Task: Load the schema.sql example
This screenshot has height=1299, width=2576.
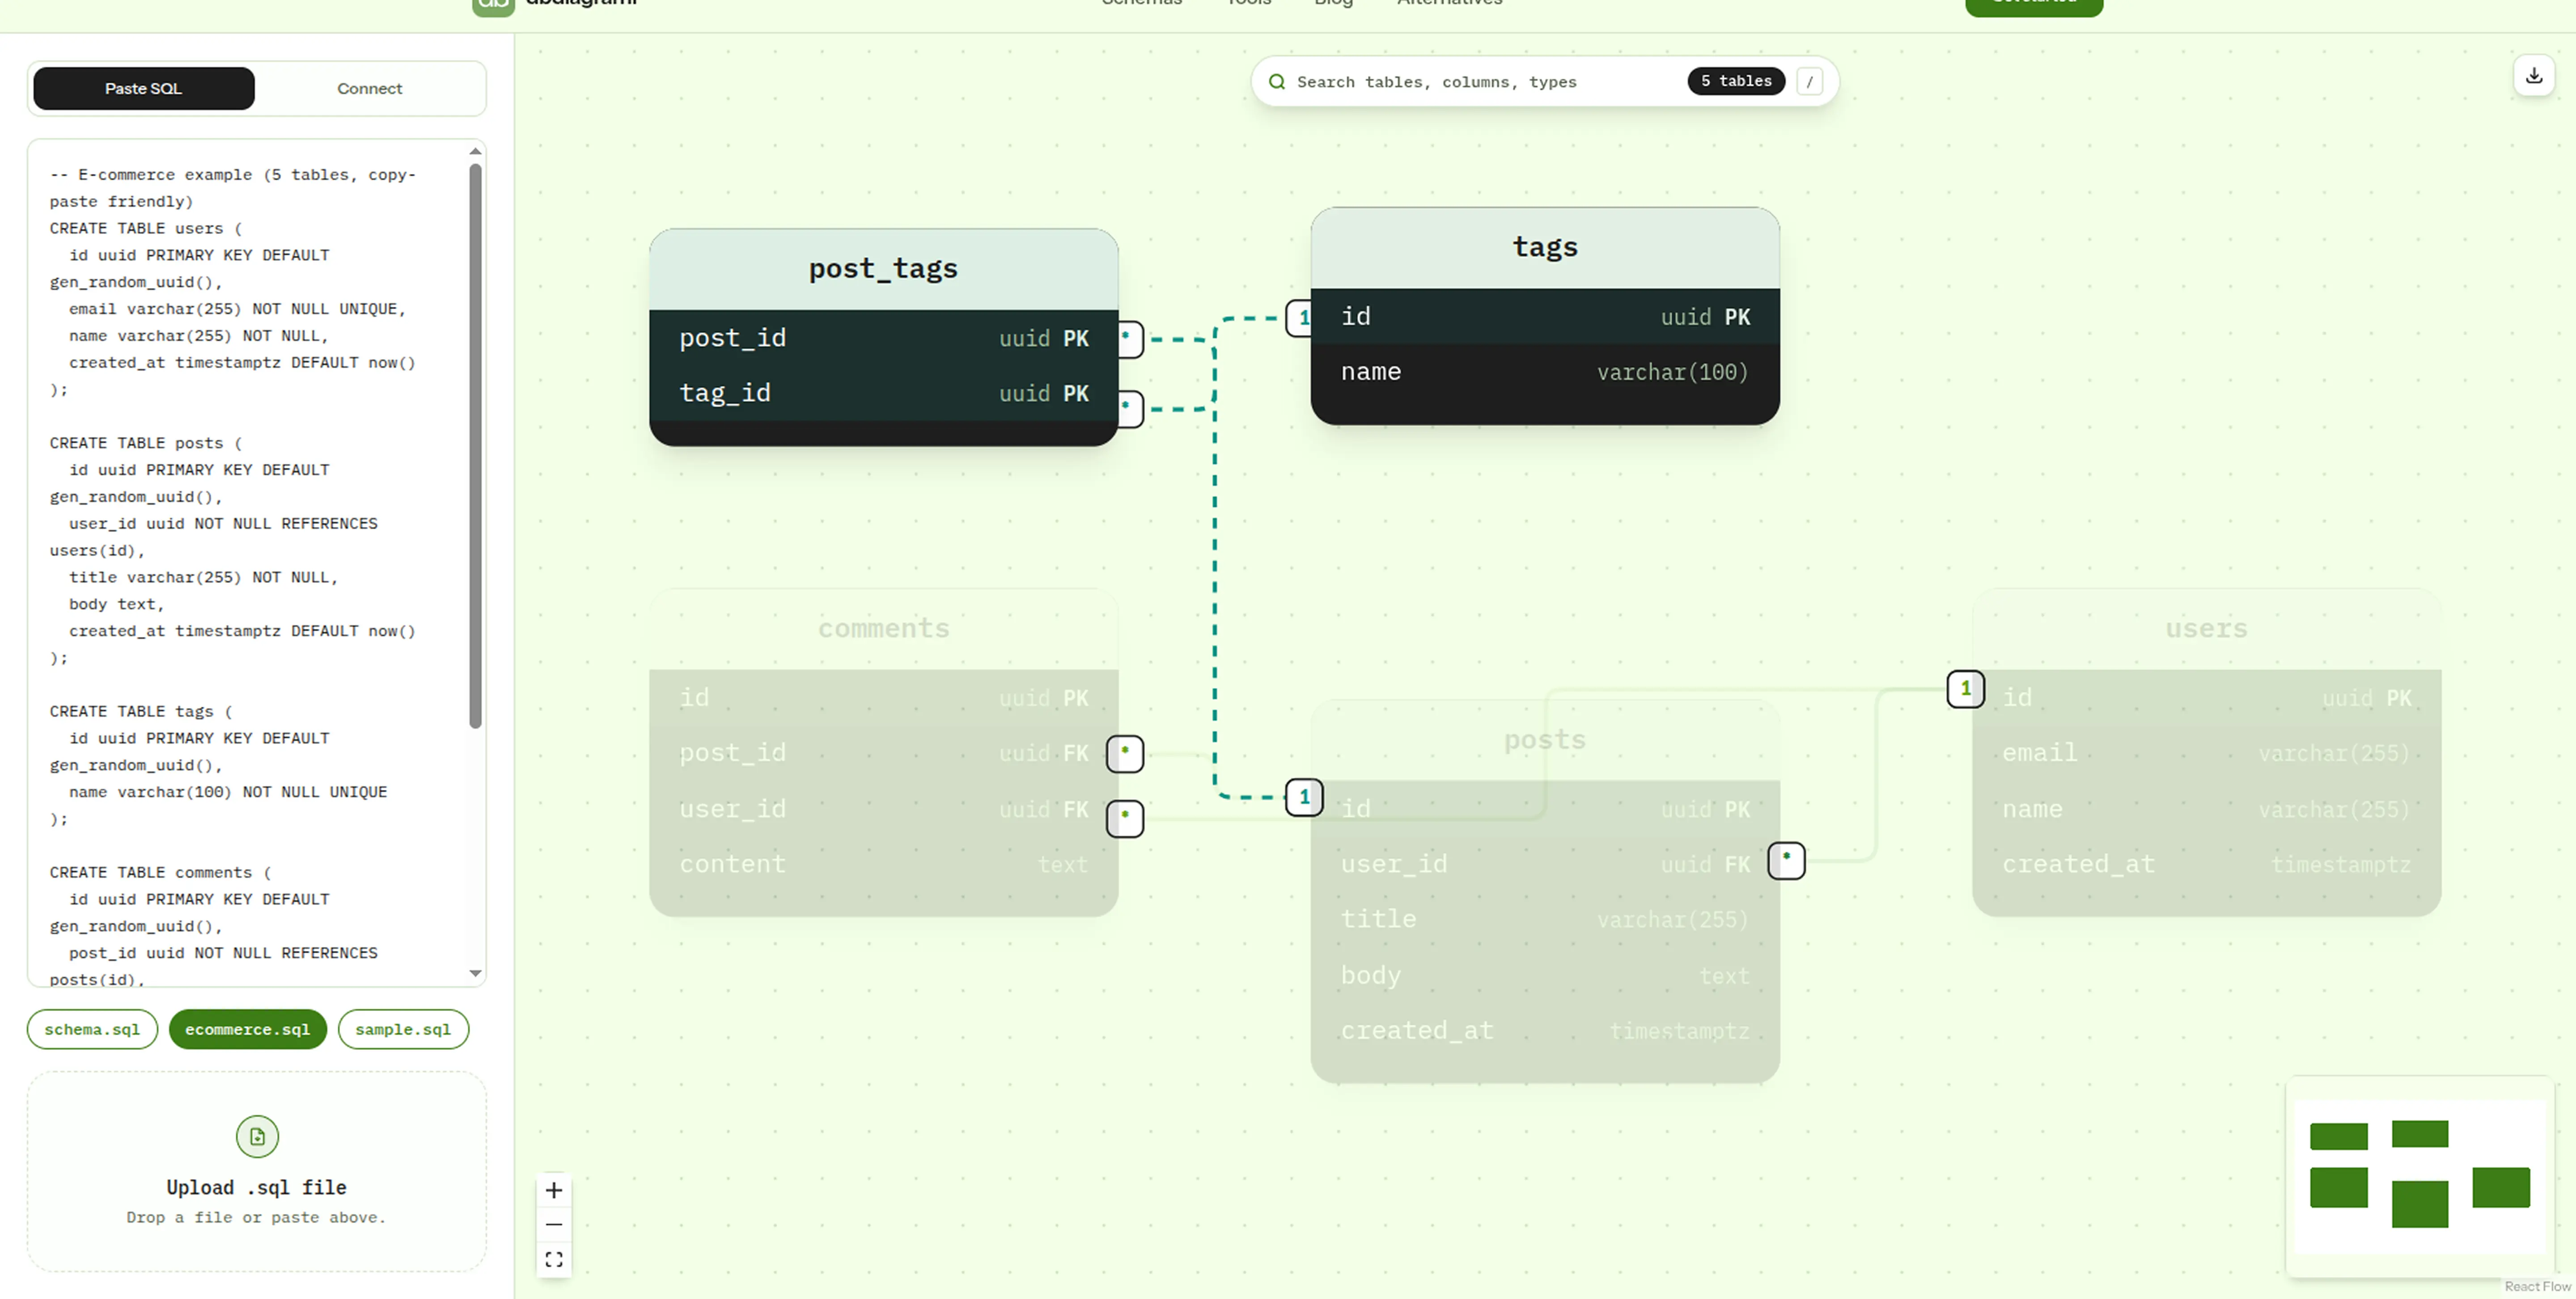Action: [92, 1029]
